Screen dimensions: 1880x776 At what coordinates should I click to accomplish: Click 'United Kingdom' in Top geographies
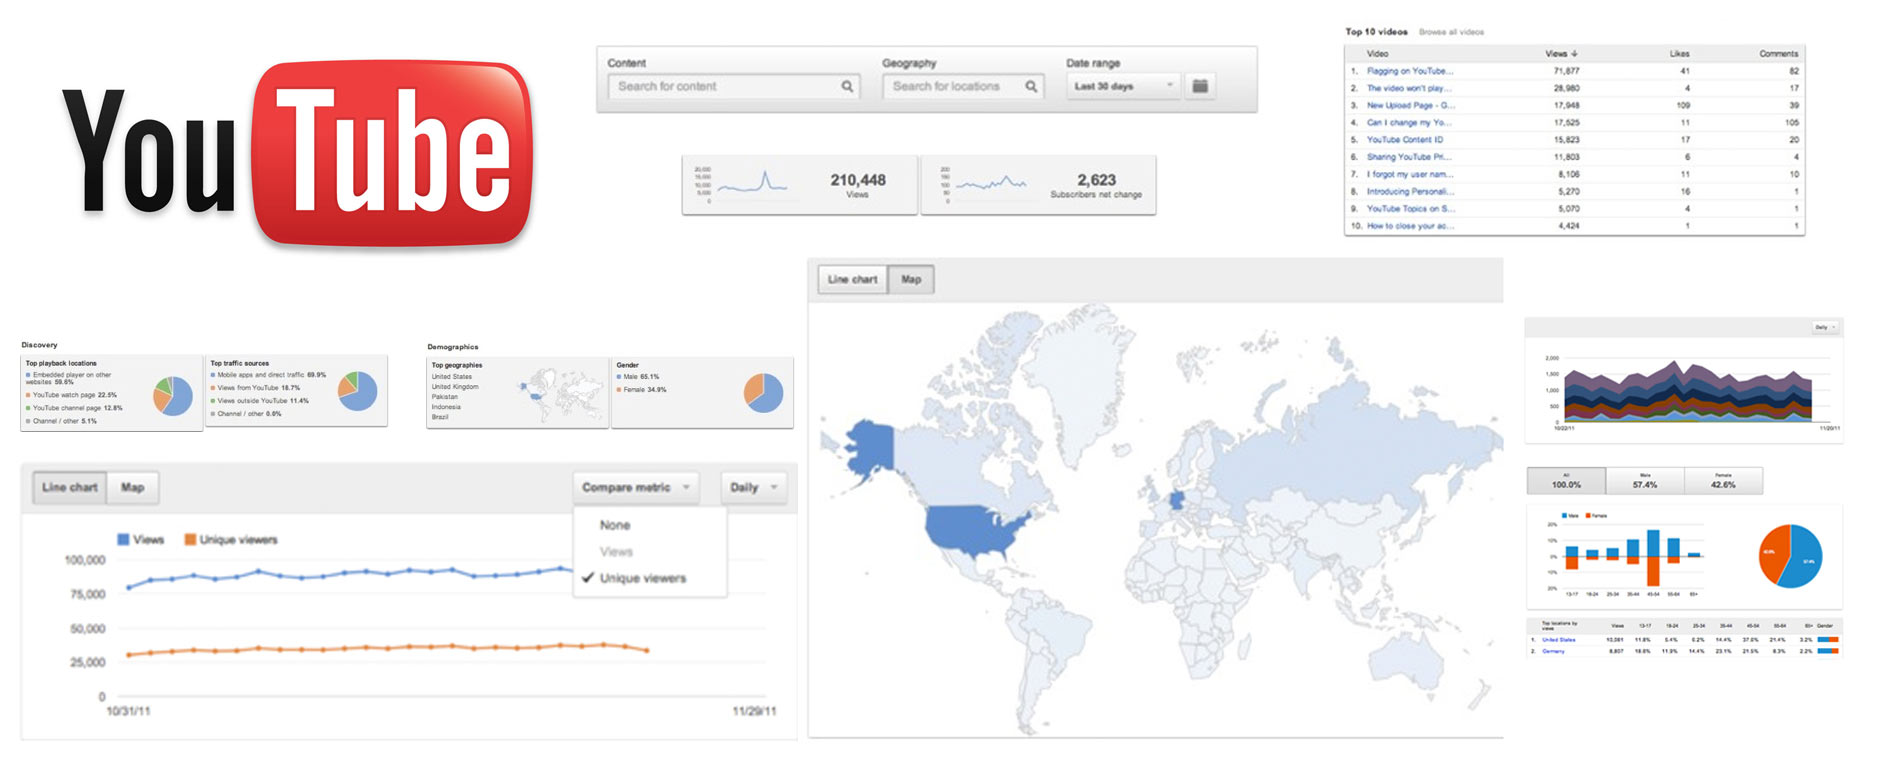(x=455, y=387)
